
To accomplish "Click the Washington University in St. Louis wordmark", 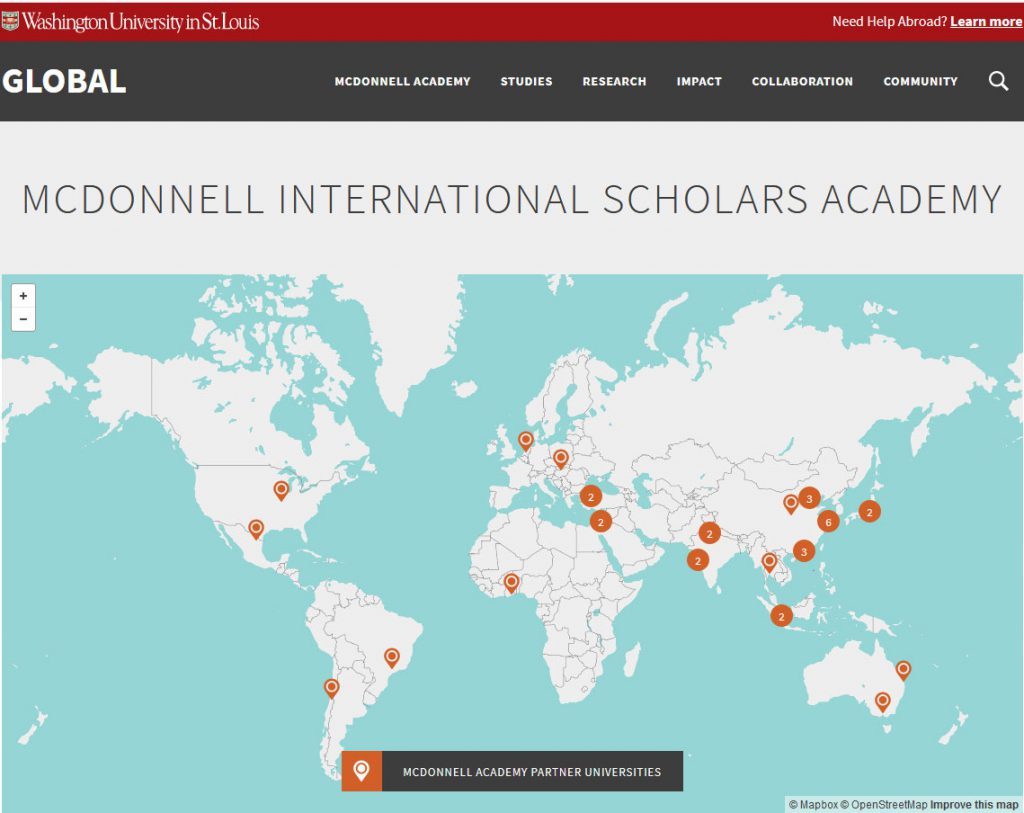I will (140, 22).
